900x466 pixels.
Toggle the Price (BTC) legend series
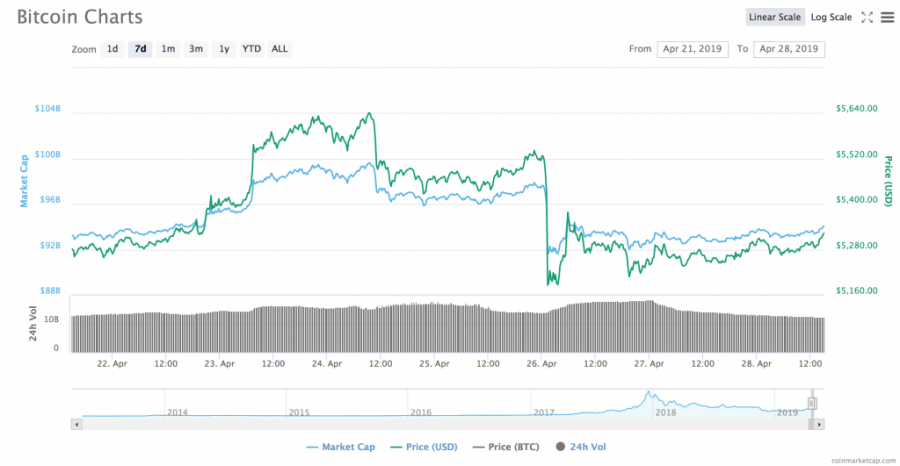pyautogui.click(x=508, y=446)
